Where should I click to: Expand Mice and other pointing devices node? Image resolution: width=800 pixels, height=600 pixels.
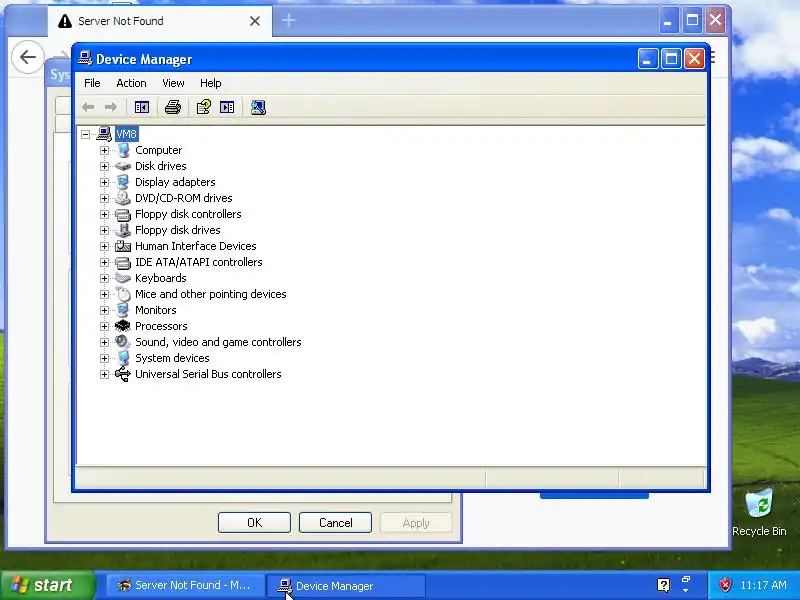point(104,294)
